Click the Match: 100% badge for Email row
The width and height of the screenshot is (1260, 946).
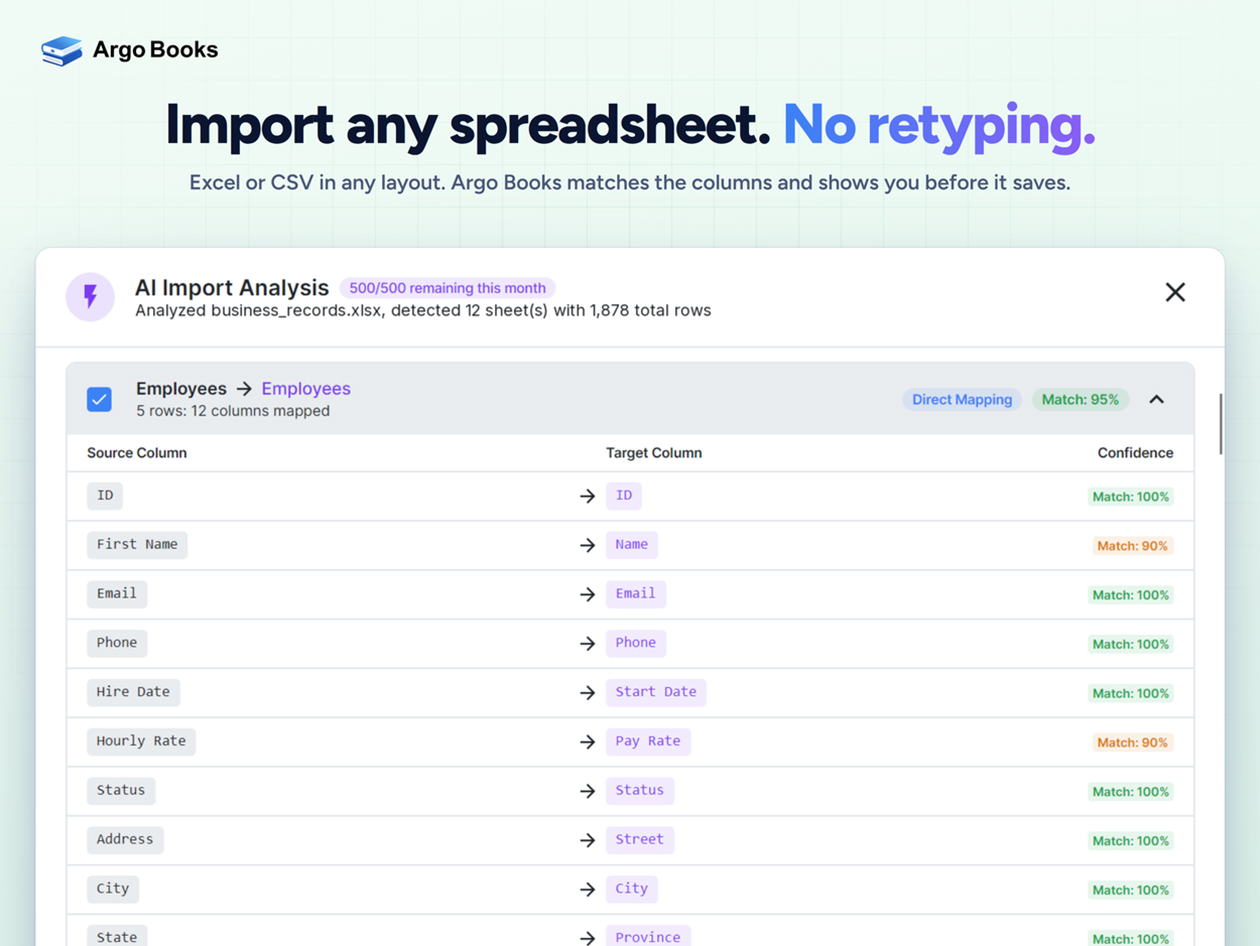1131,595
